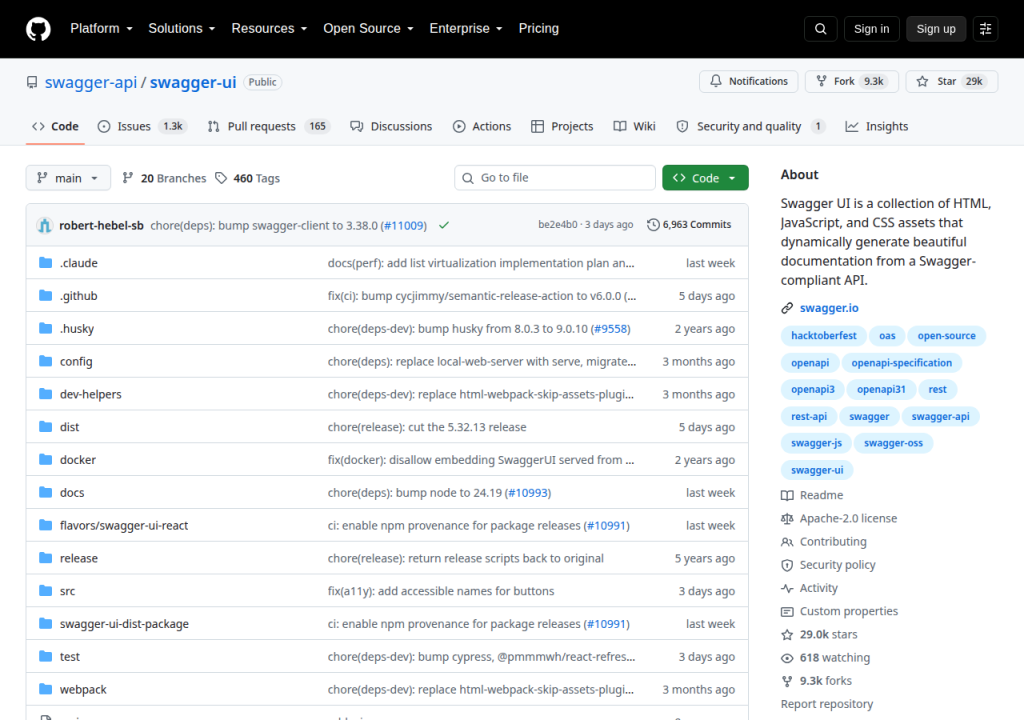Select the swagger-oss topic tag
Image resolution: width=1024 pixels, height=720 pixels.
[x=893, y=443]
